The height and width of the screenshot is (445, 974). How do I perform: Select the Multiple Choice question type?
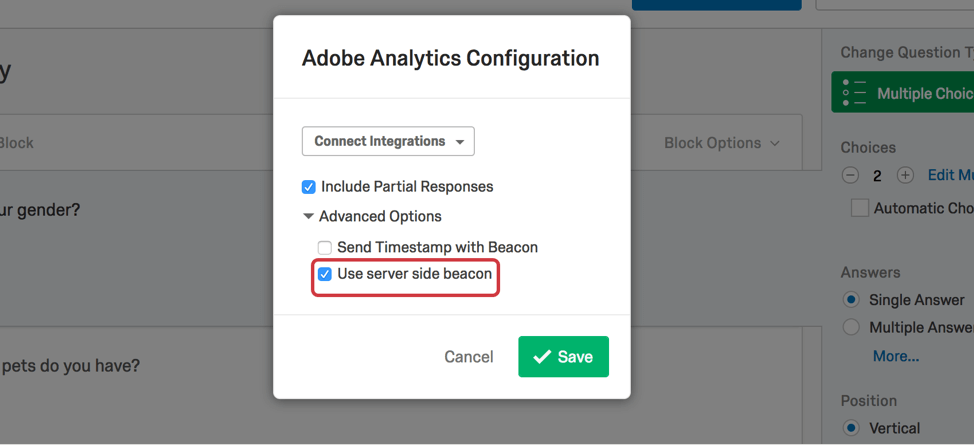pos(903,93)
